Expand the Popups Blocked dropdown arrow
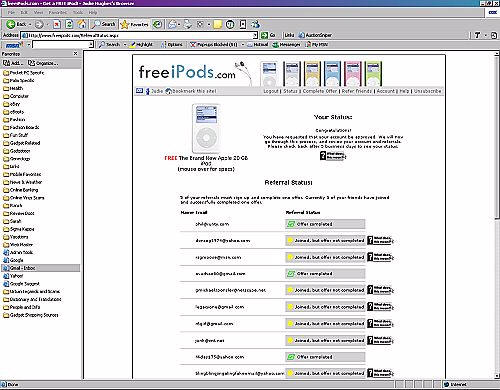500x390 pixels. click(x=243, y=44)
